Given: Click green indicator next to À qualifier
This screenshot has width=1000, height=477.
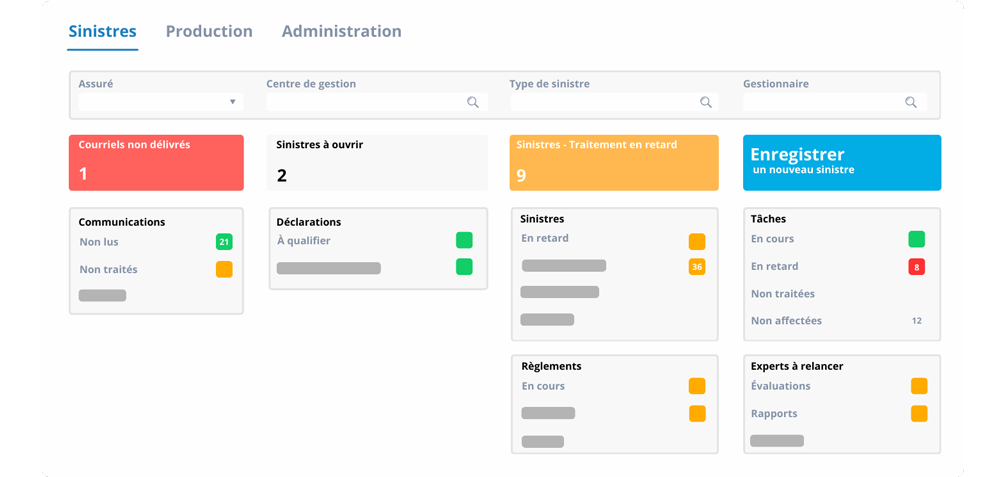Looking at the screenshot, I should coord(464,240).
